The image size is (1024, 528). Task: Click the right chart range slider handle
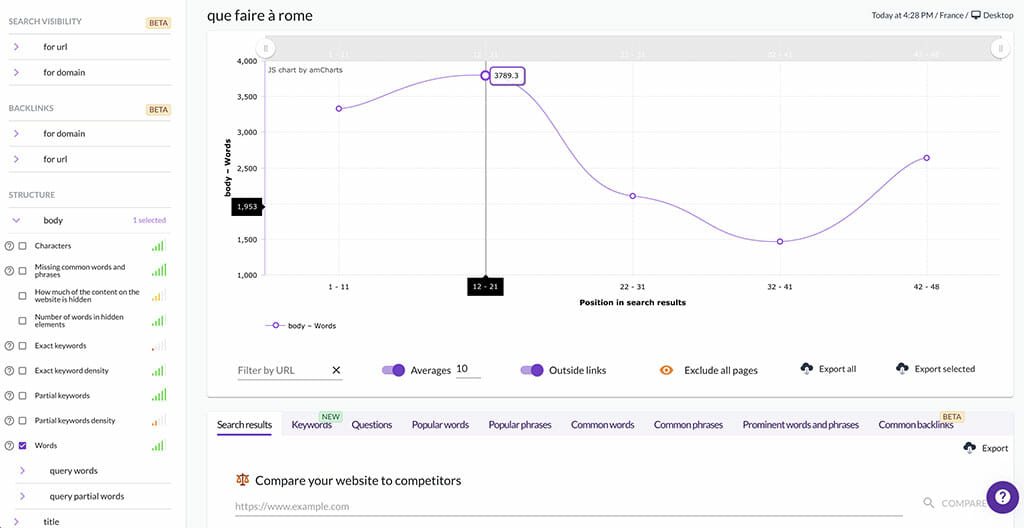[1000, 48]
